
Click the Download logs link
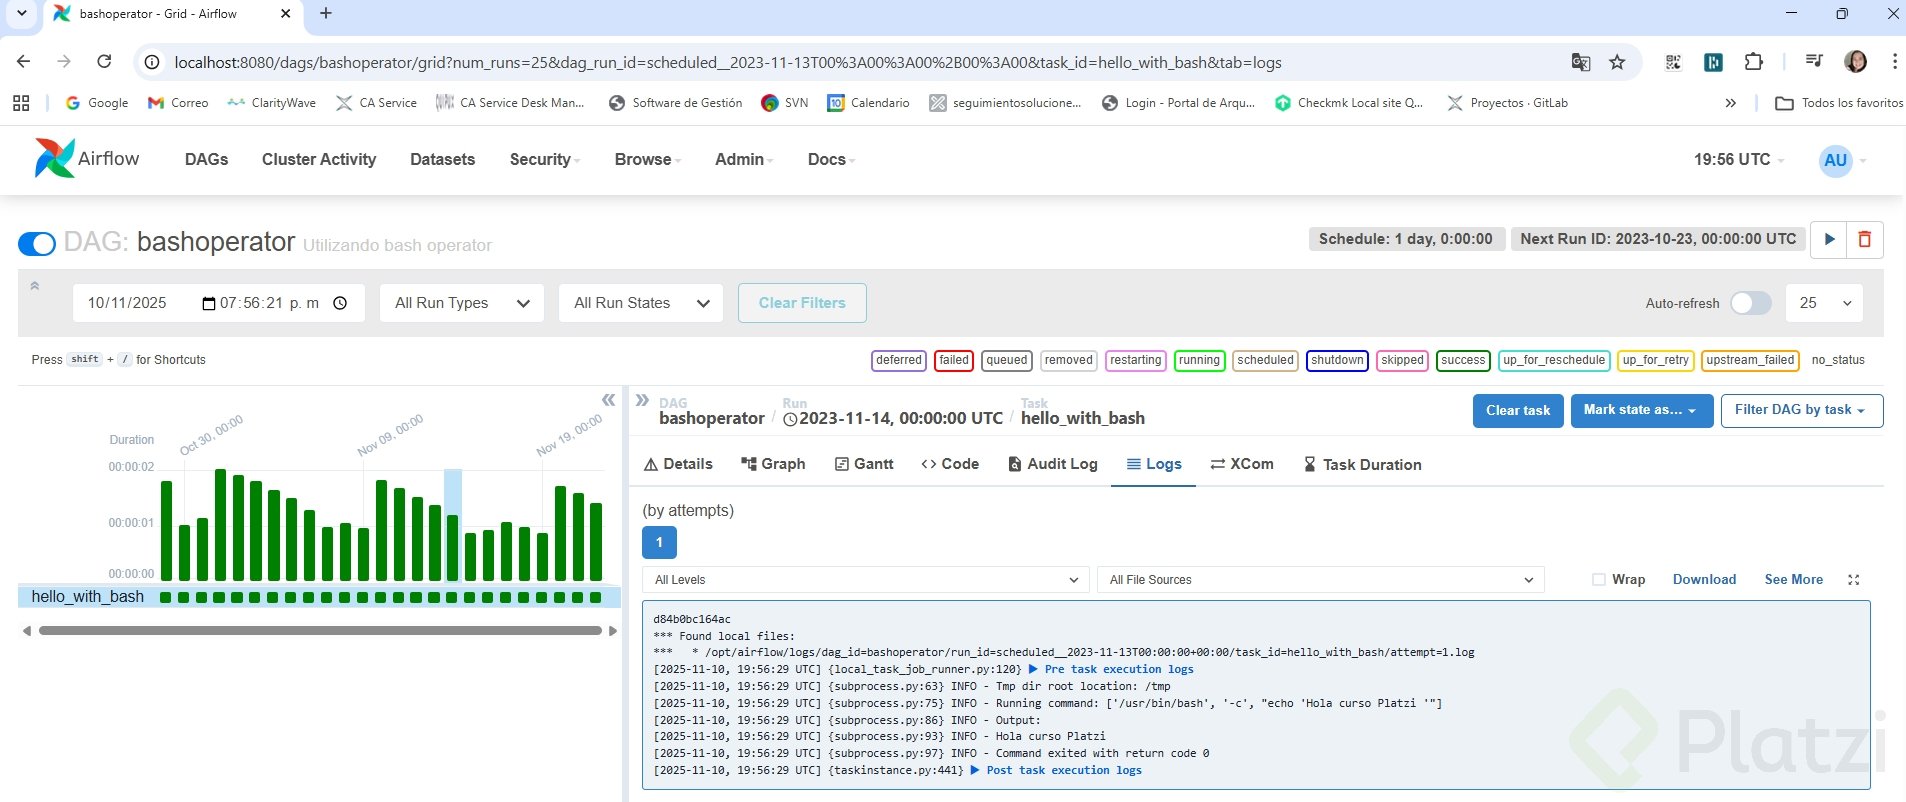coord(1704,580)
